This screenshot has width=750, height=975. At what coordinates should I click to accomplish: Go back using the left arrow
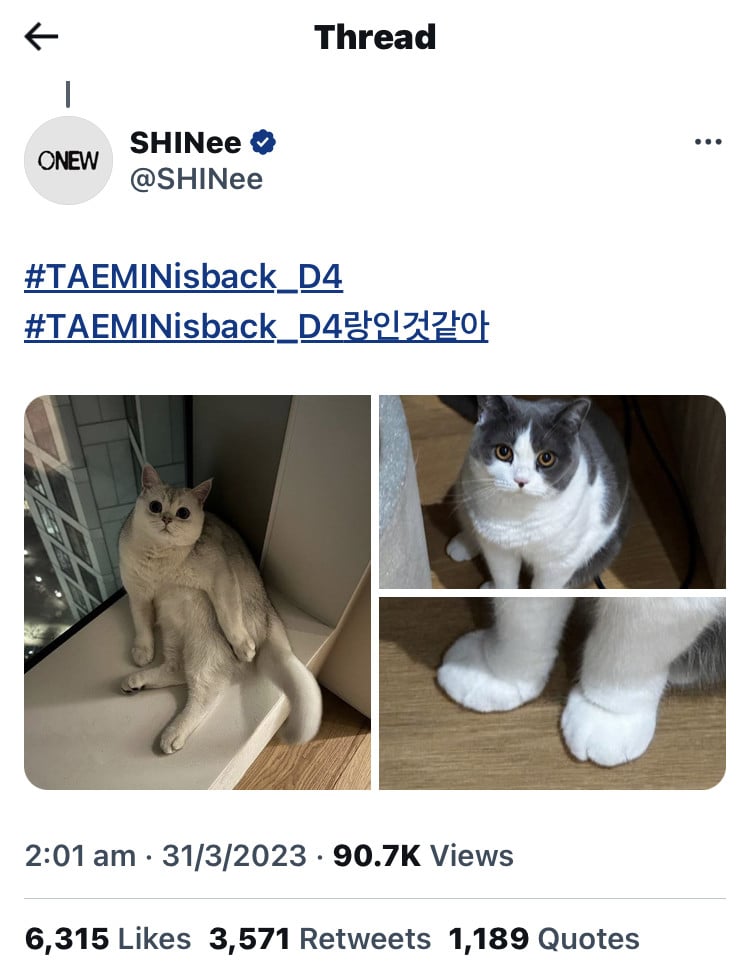[x=41, y=37]
